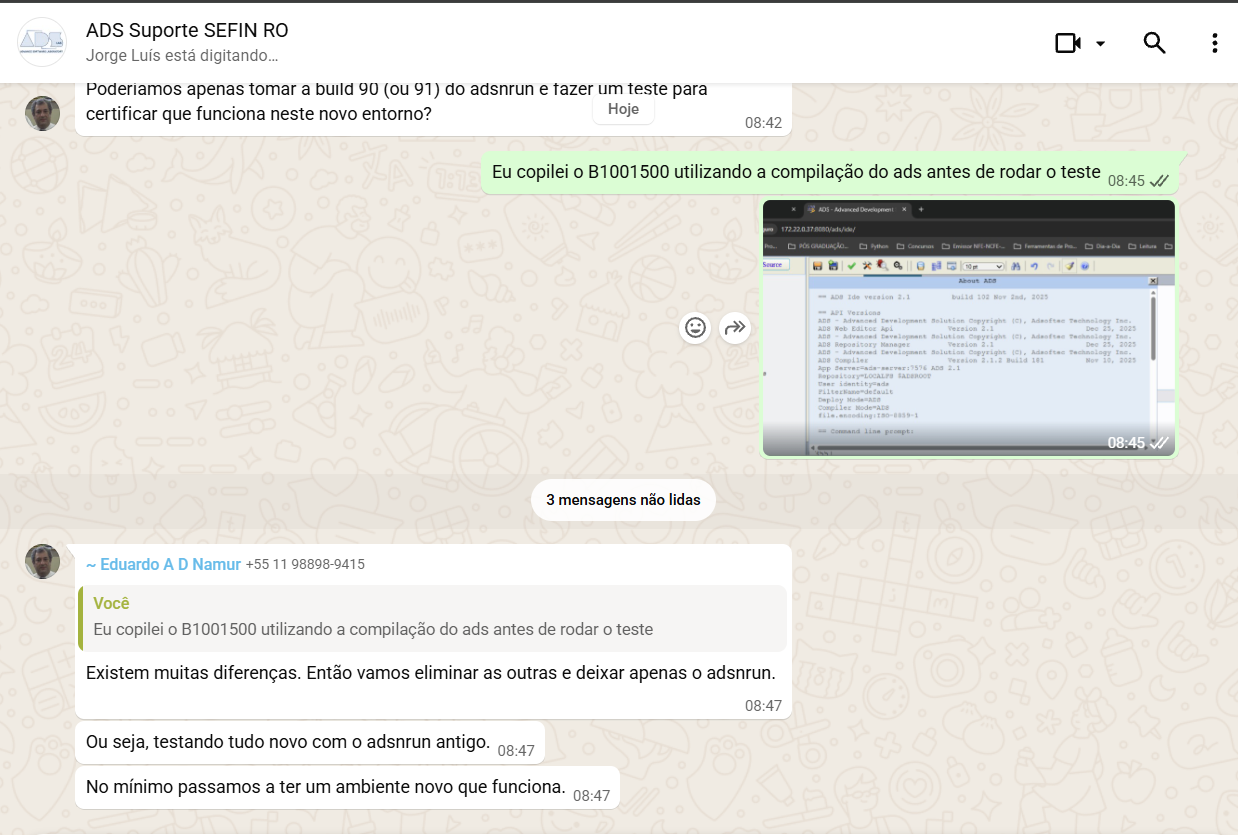Click the 3 mensagens não lidas marker
The width and height of the screenshot is (1238, 835).
623,499
